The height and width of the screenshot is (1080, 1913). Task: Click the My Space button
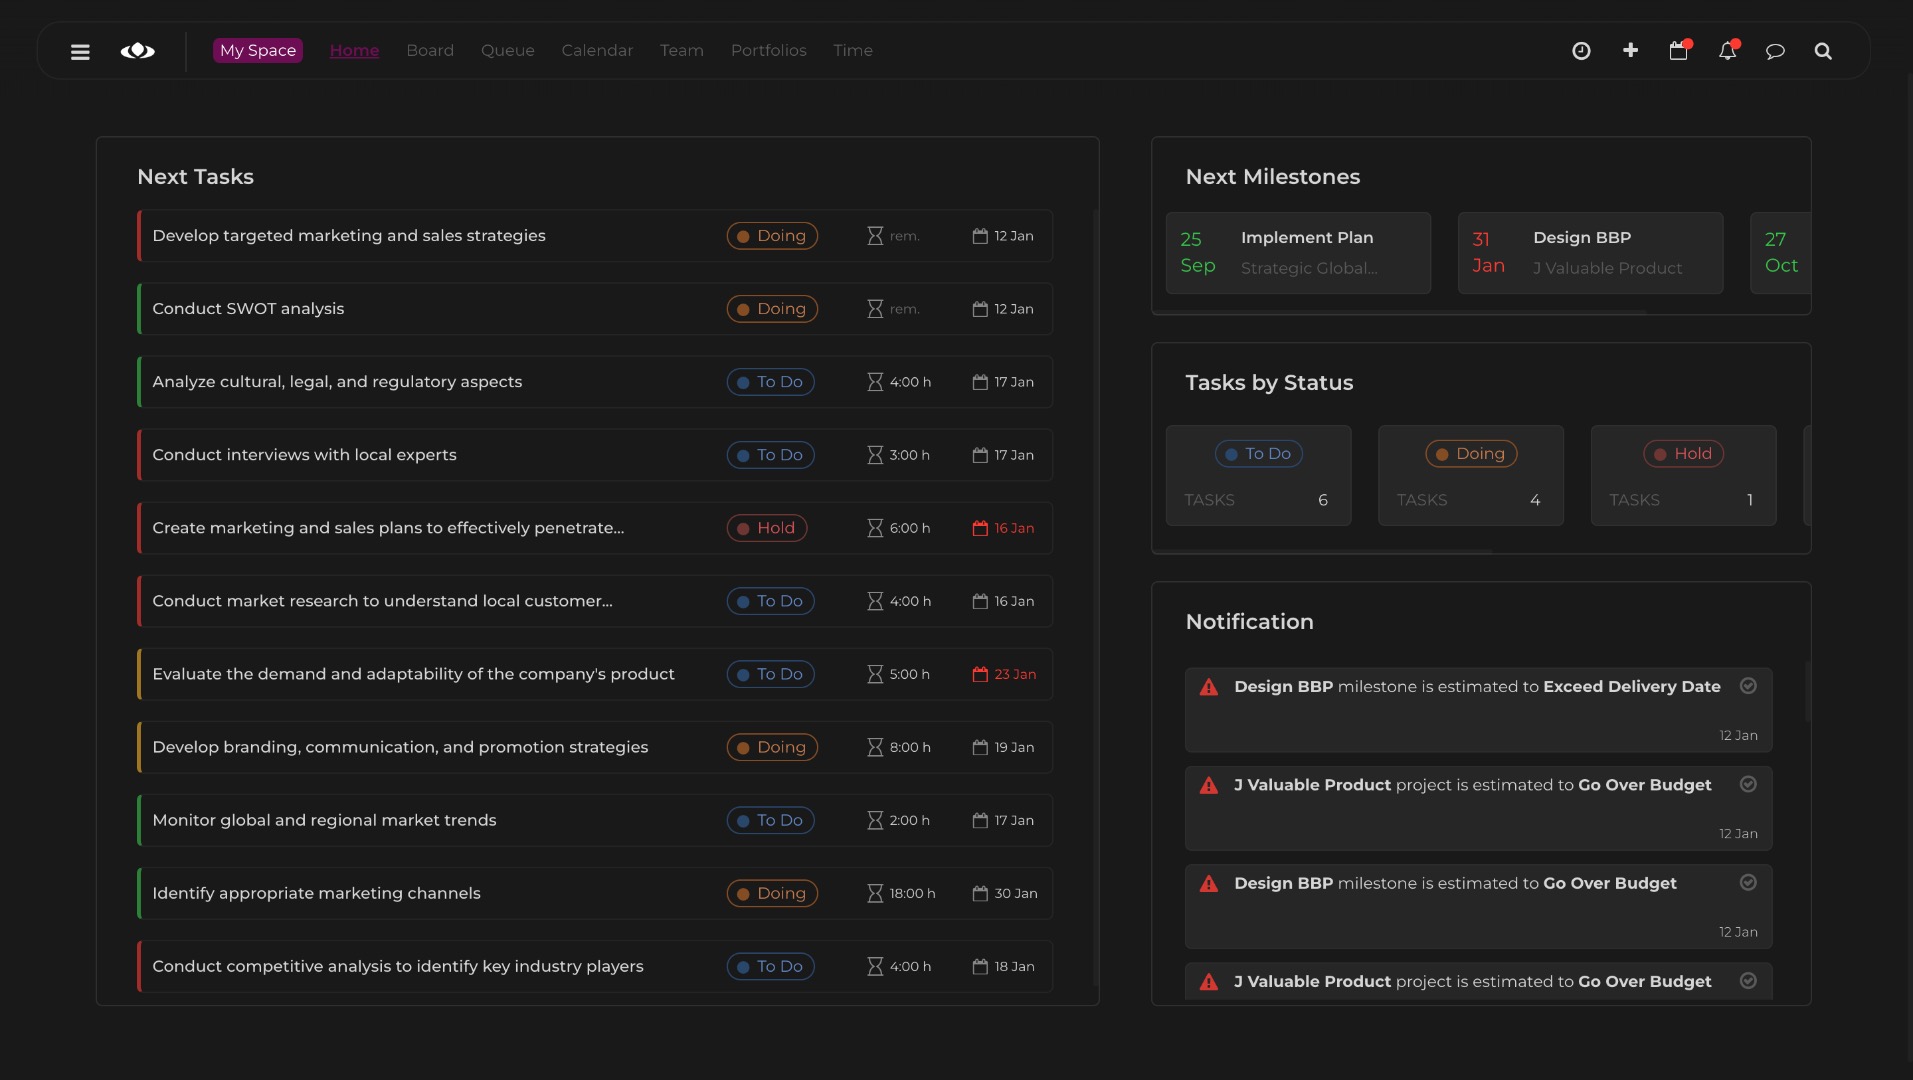258,50
